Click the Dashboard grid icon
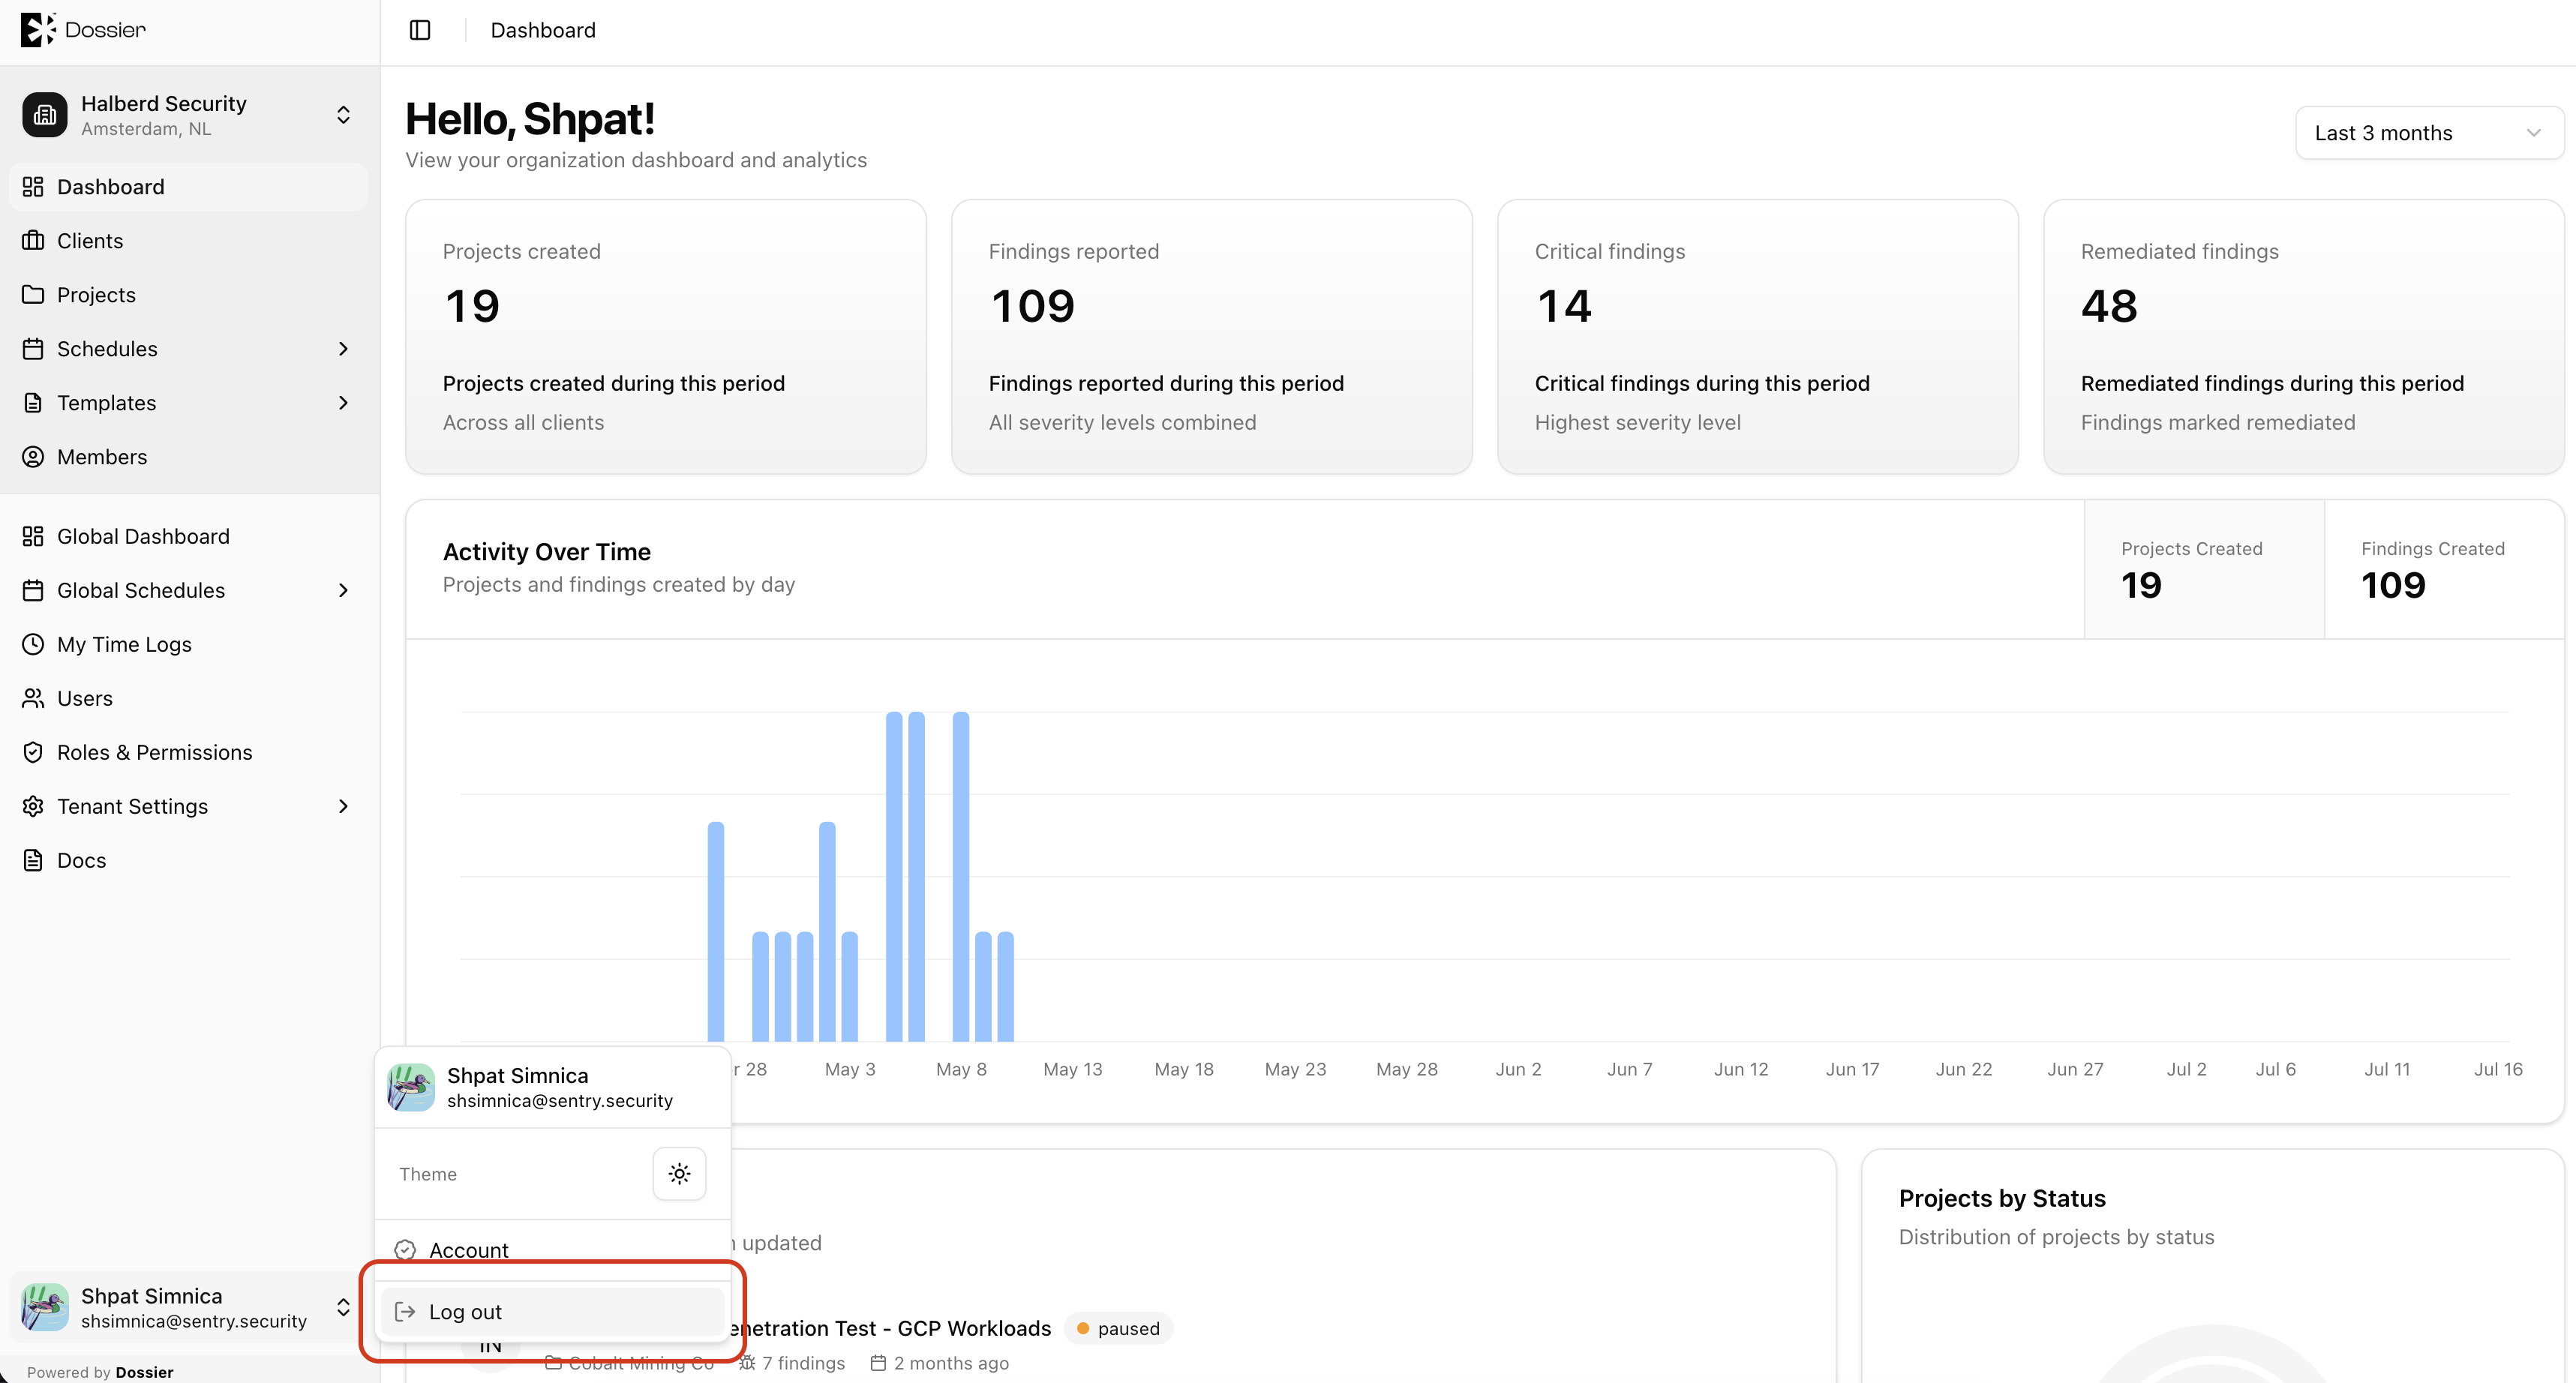The width and height of the screenshot is (2576, 1383). pyautogui.click(x=33, y=187)
